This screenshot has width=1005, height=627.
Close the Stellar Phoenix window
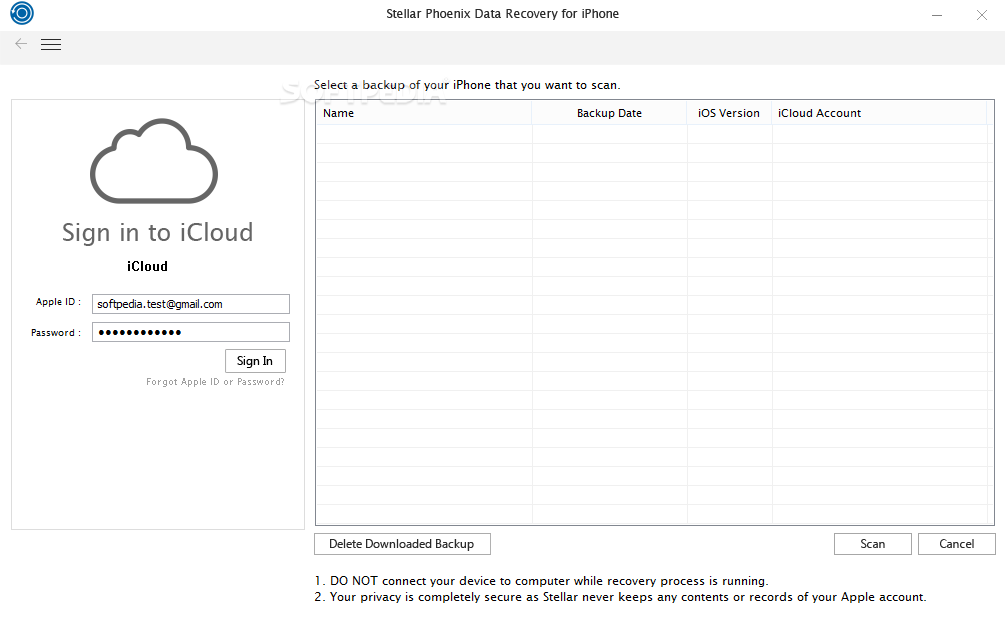(981, 15)
